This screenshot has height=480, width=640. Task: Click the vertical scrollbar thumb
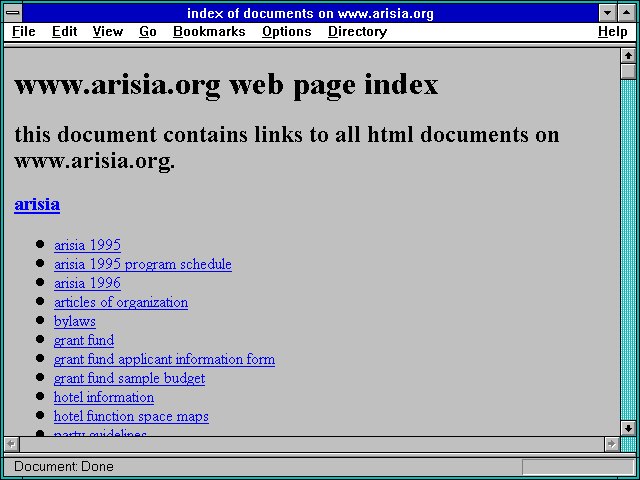point(628,71)
